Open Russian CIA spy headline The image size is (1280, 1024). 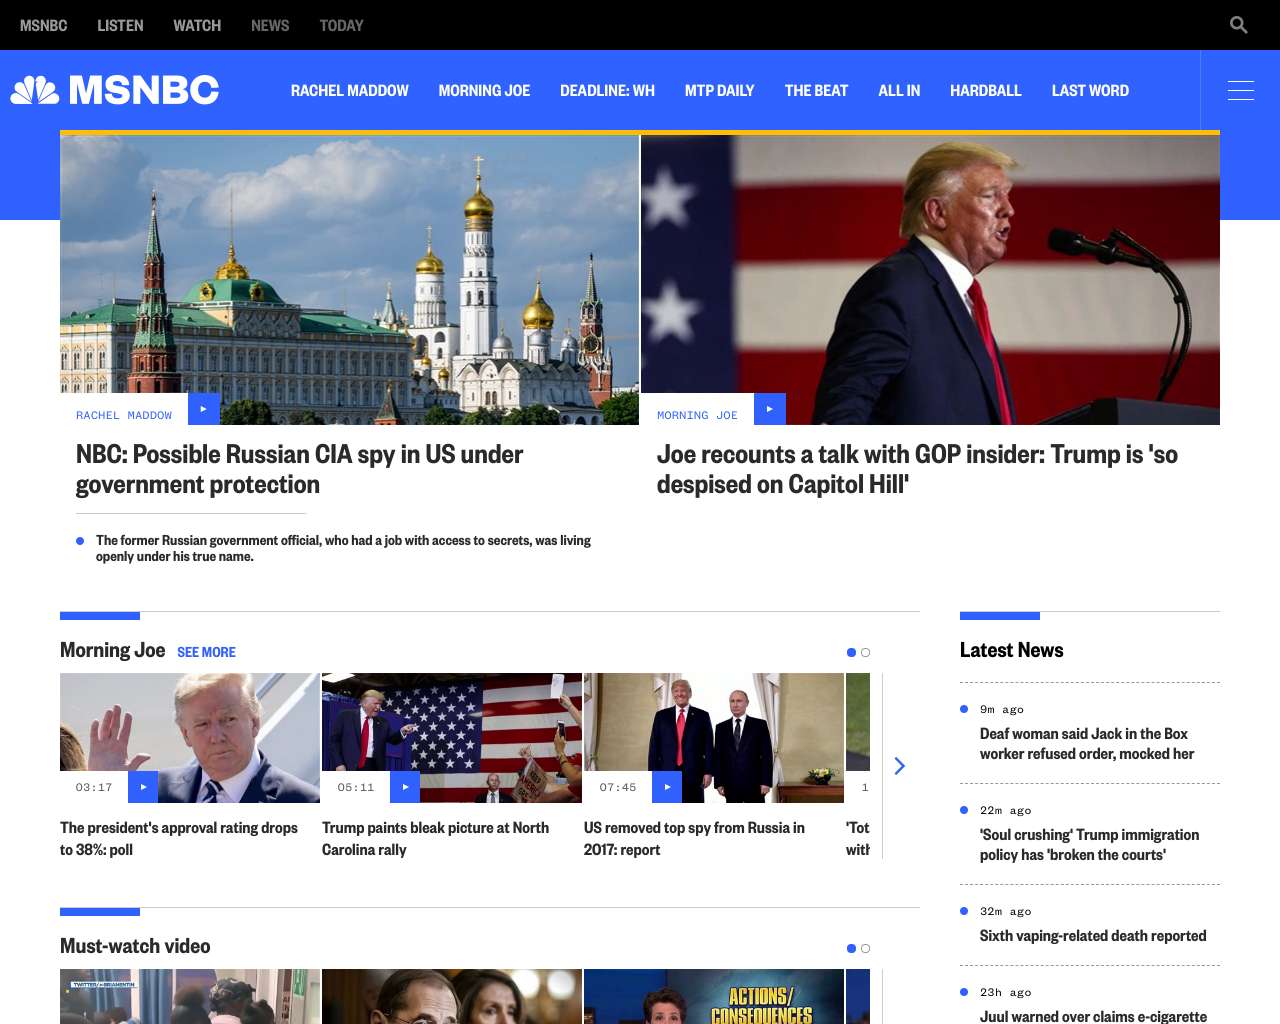[299, 469]
